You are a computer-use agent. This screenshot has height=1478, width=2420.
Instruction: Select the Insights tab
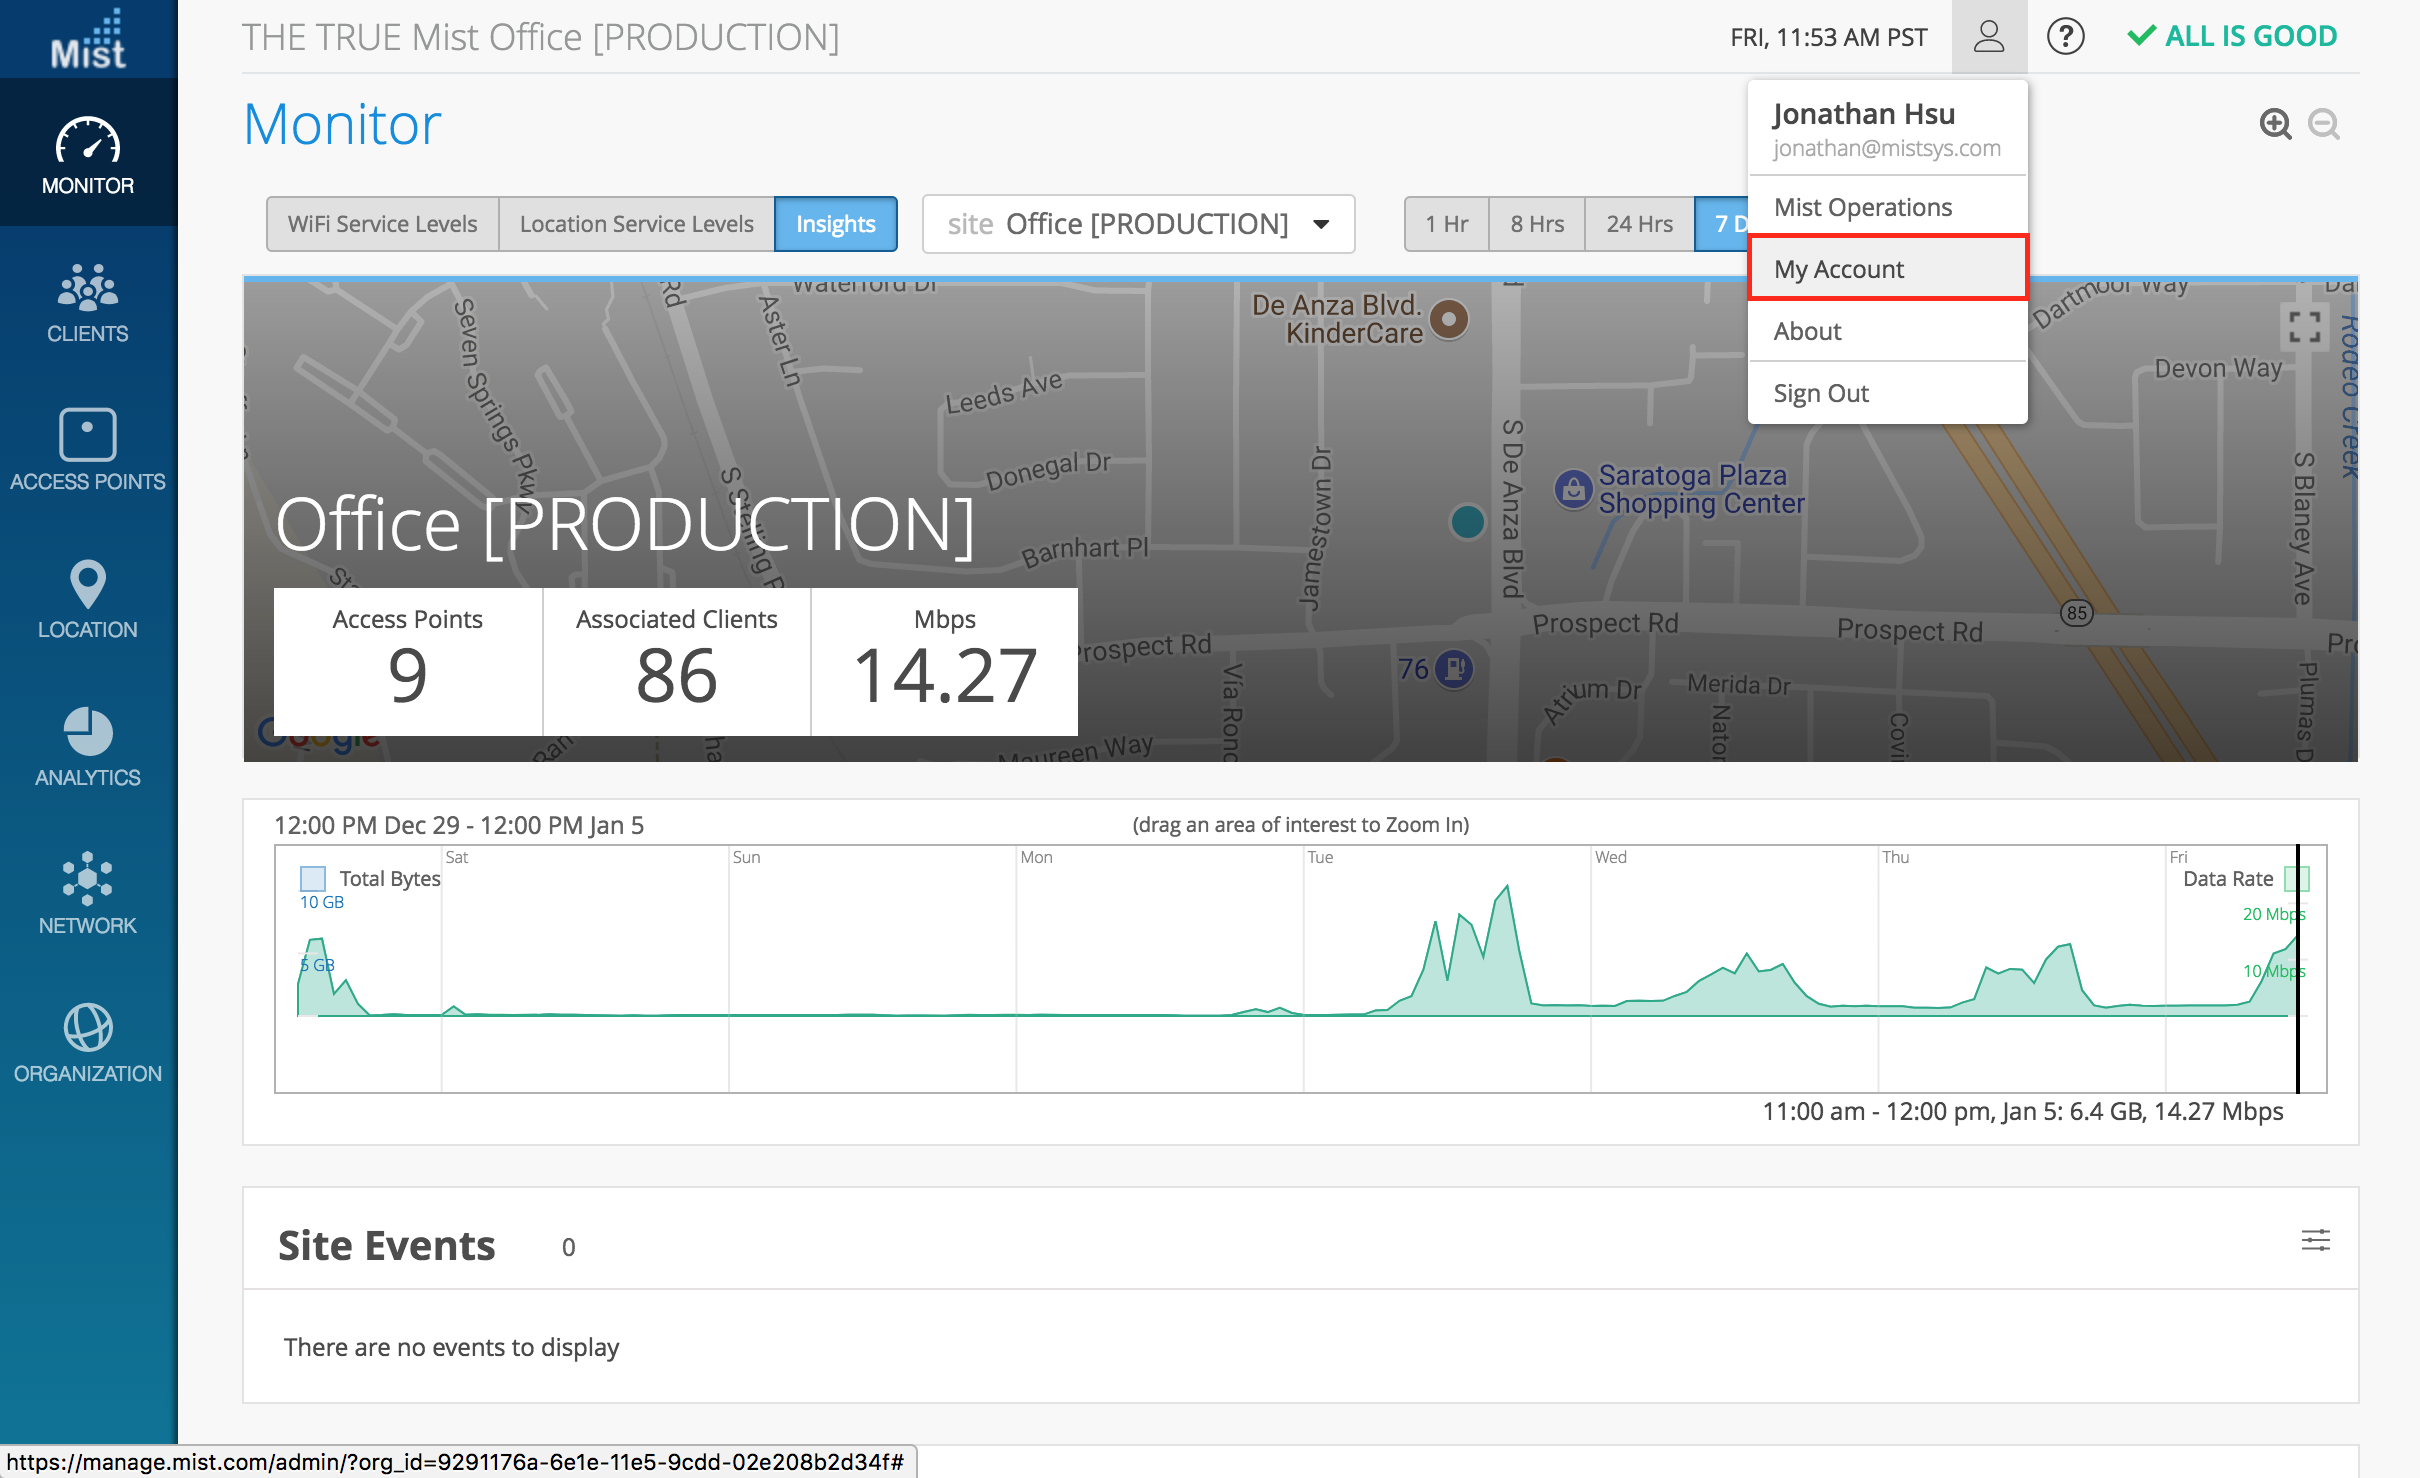pos(835,224)
